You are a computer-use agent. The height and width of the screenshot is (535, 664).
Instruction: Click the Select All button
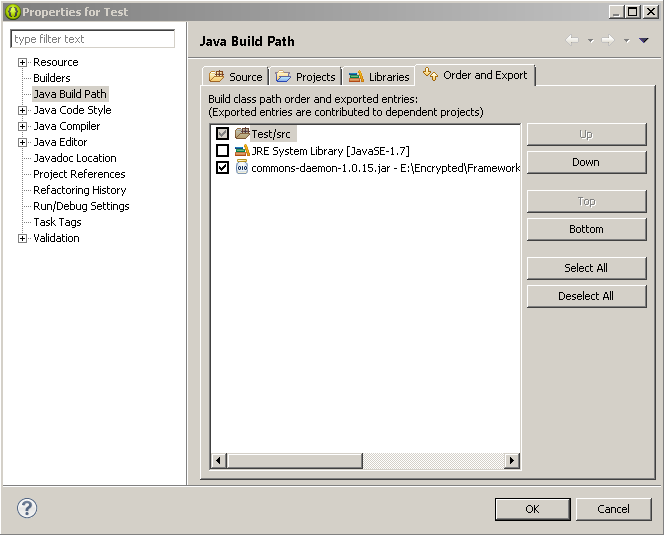coord(587,268)
